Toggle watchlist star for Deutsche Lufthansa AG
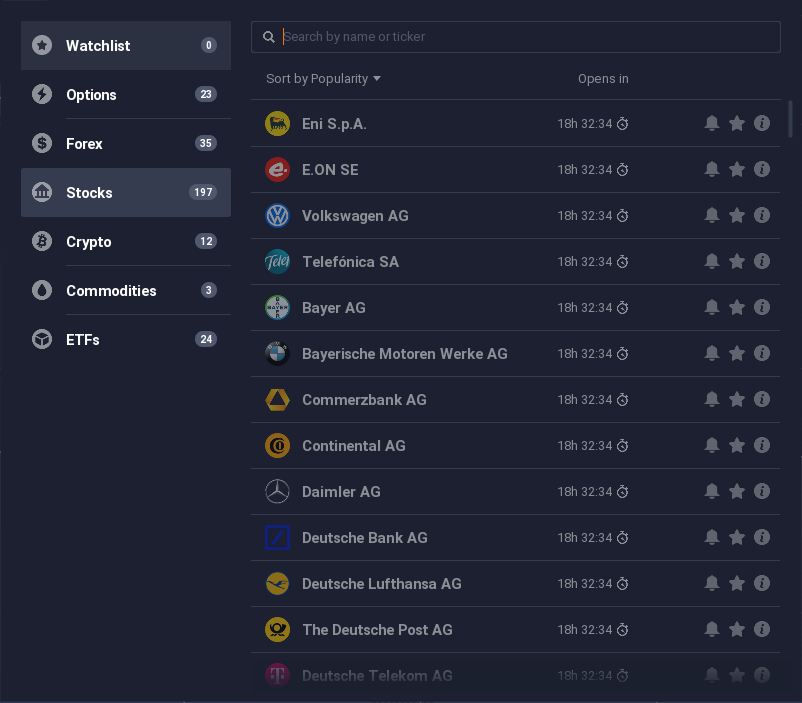 pyautogui.click(x=737, y=583)
